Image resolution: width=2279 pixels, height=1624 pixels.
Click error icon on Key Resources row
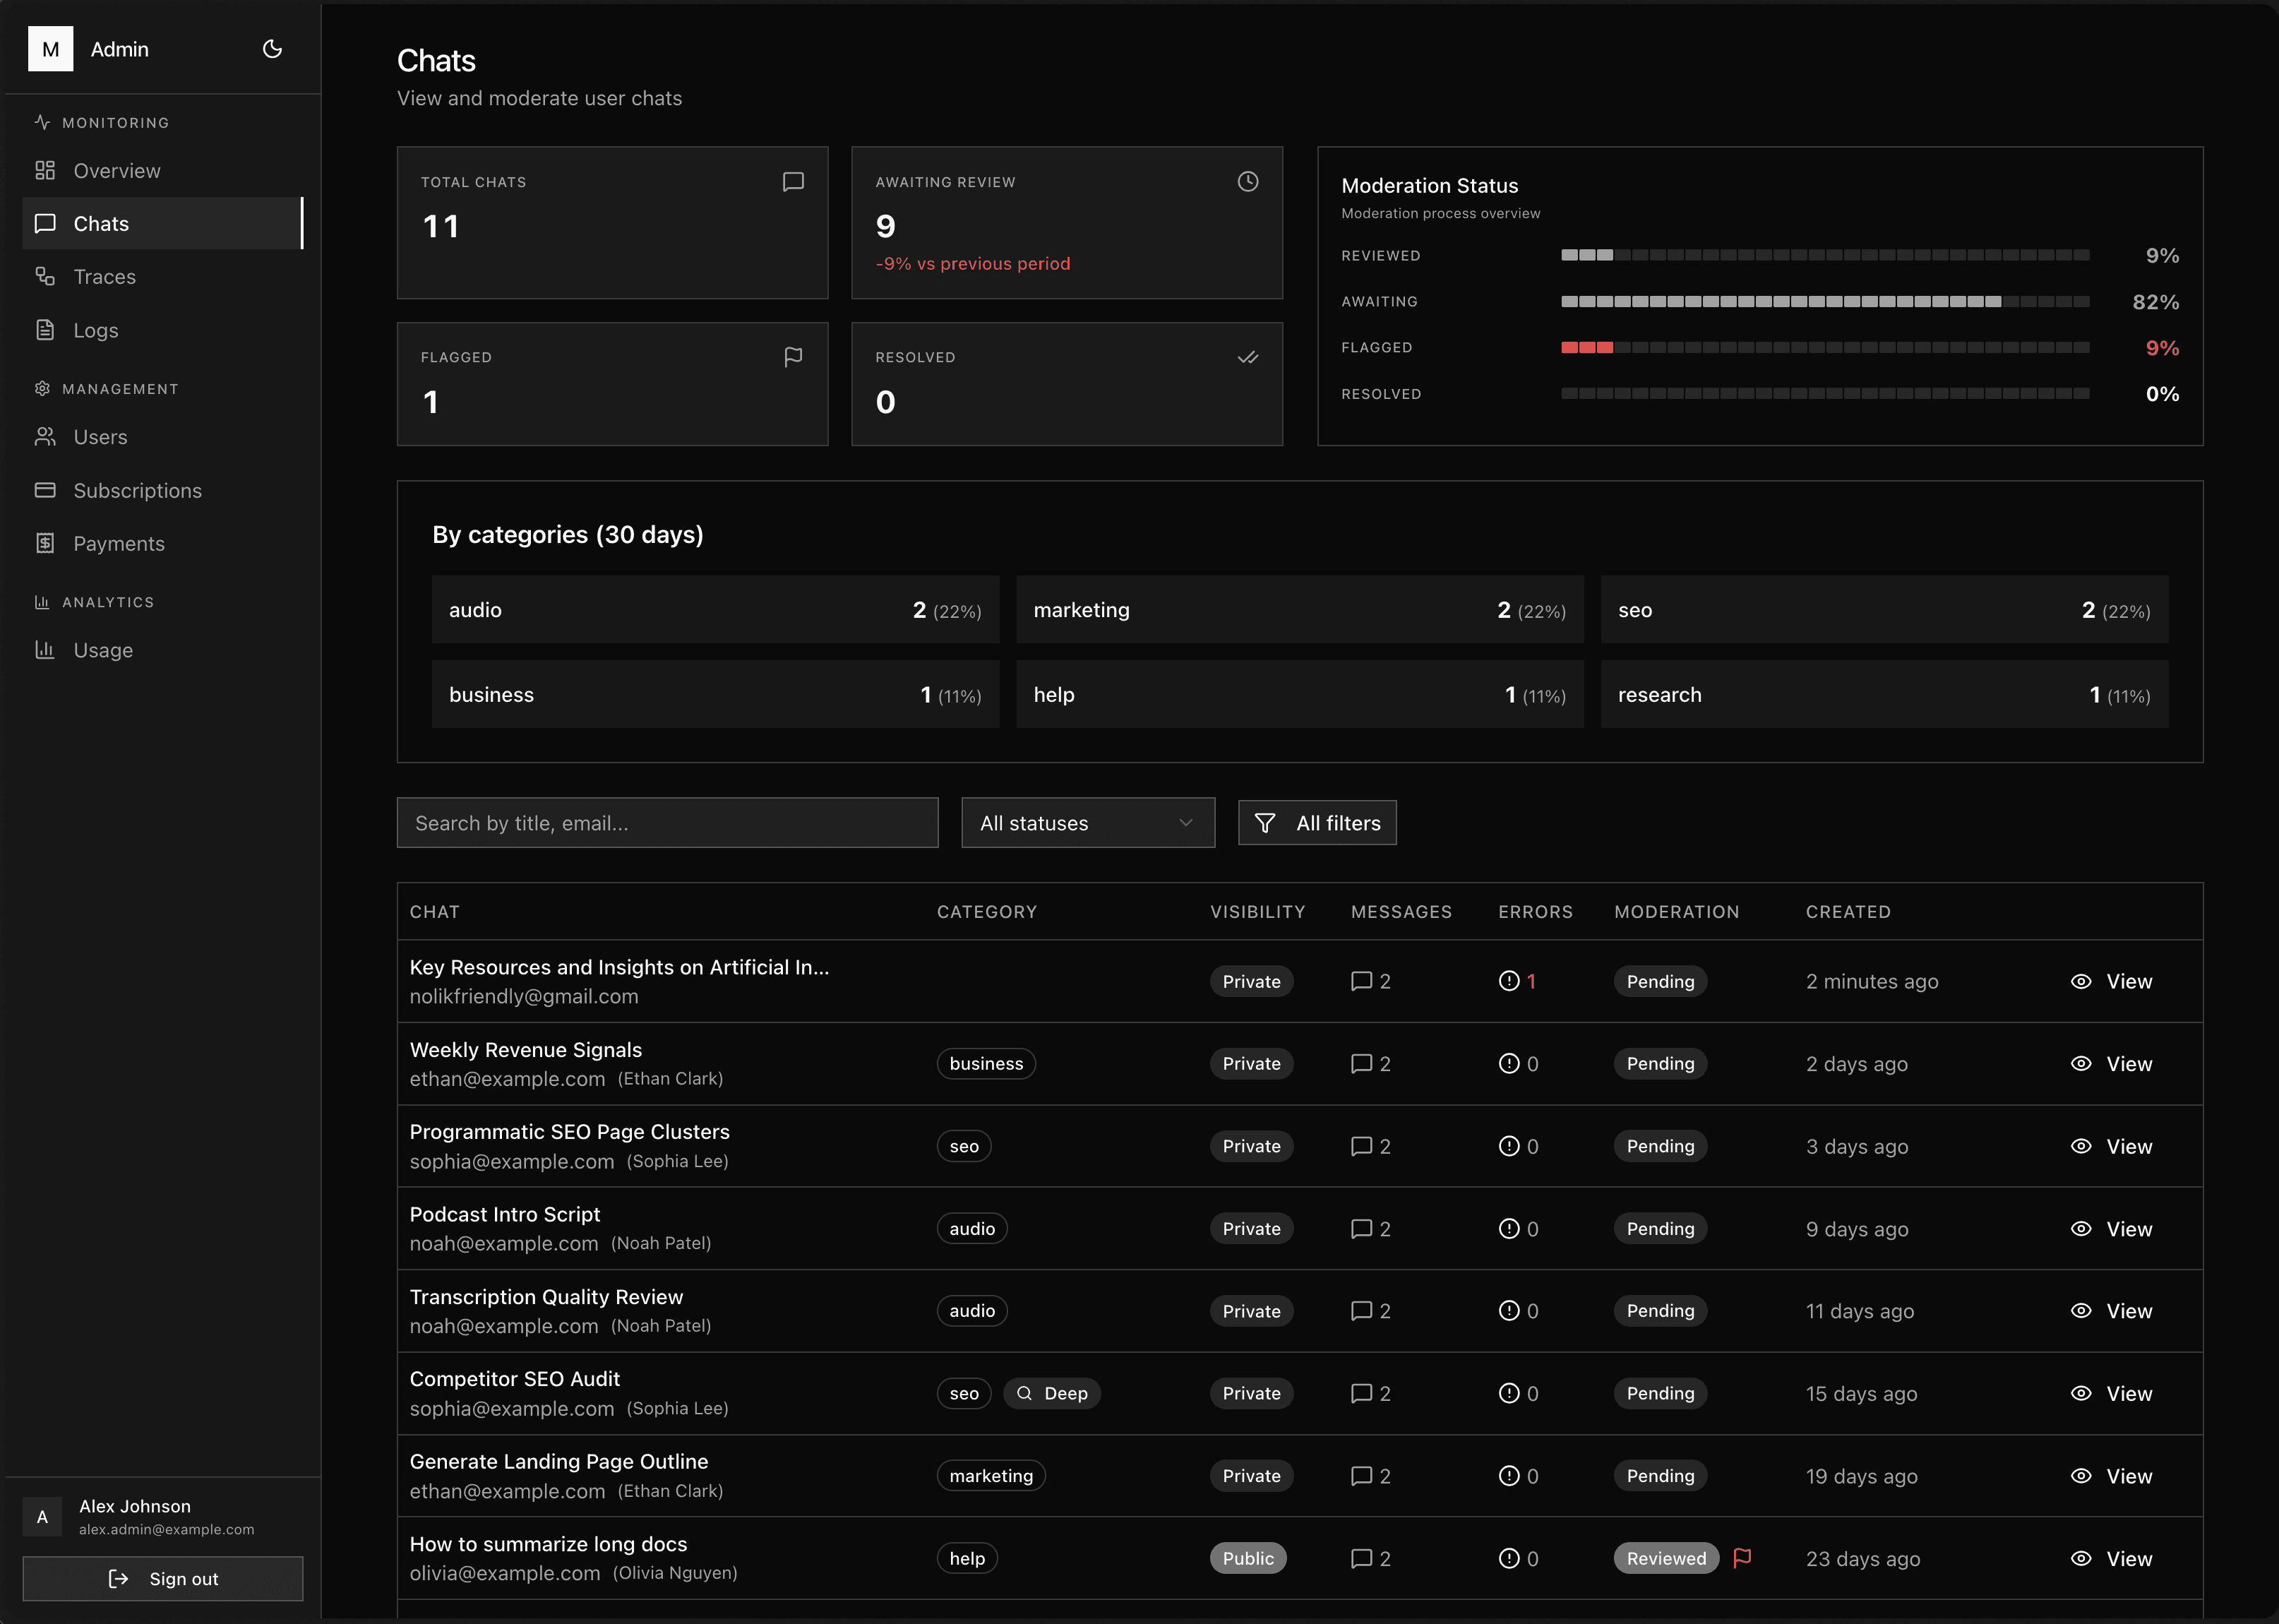pyautogui.click(x=1509, y=981)
